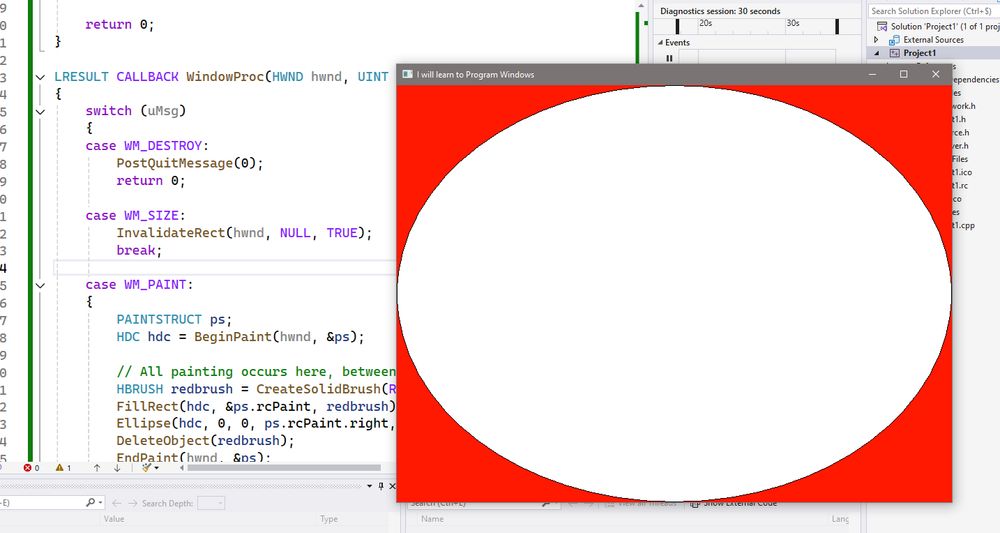
Task: Maximize the 'I will learn to Program Windows' window
Action: [x=904, y=75]
